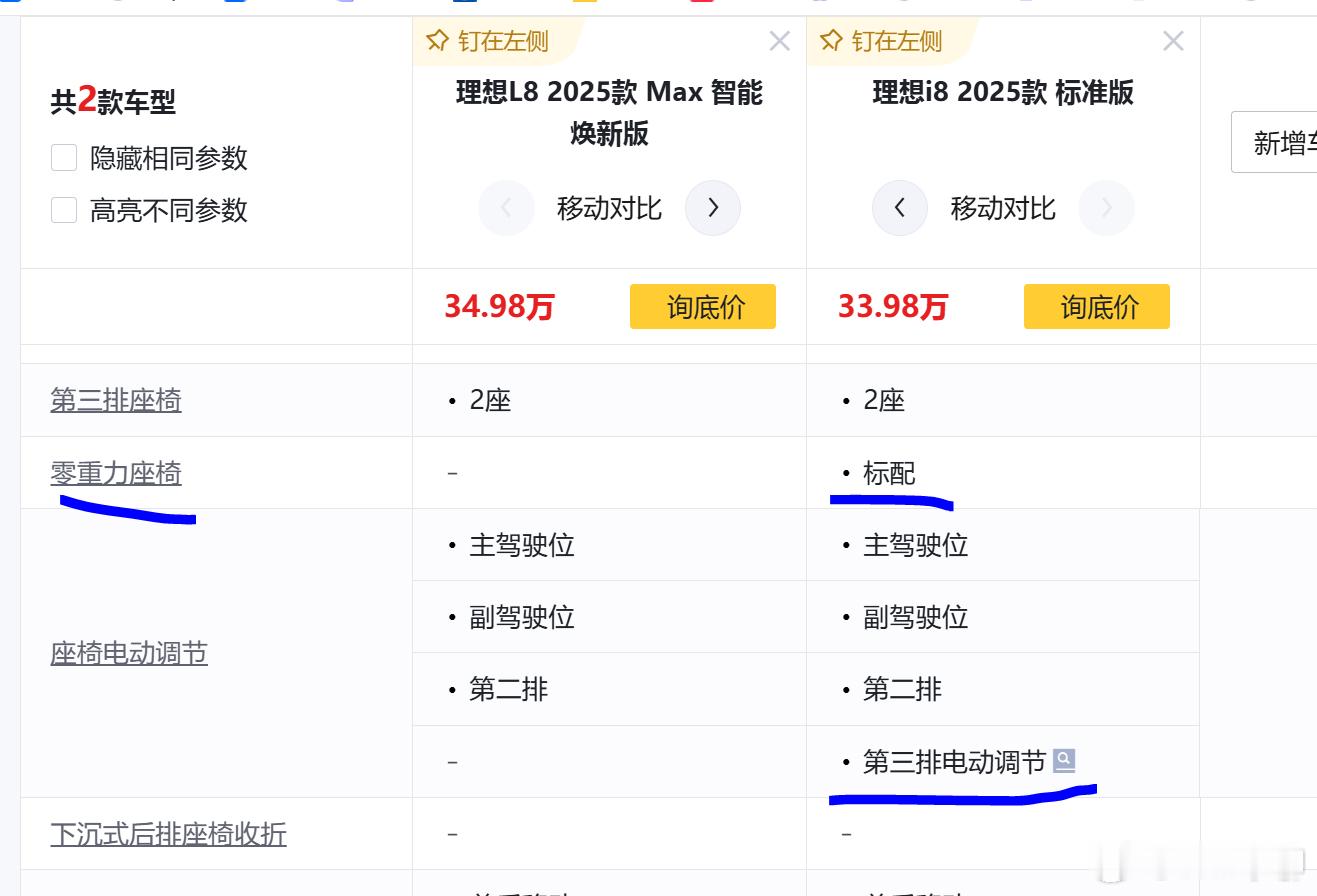The width and height of the screenshot is (1317, 896).
Task: Select the 标配 cell in 零重力座椅 row
Action: point(889,473)
